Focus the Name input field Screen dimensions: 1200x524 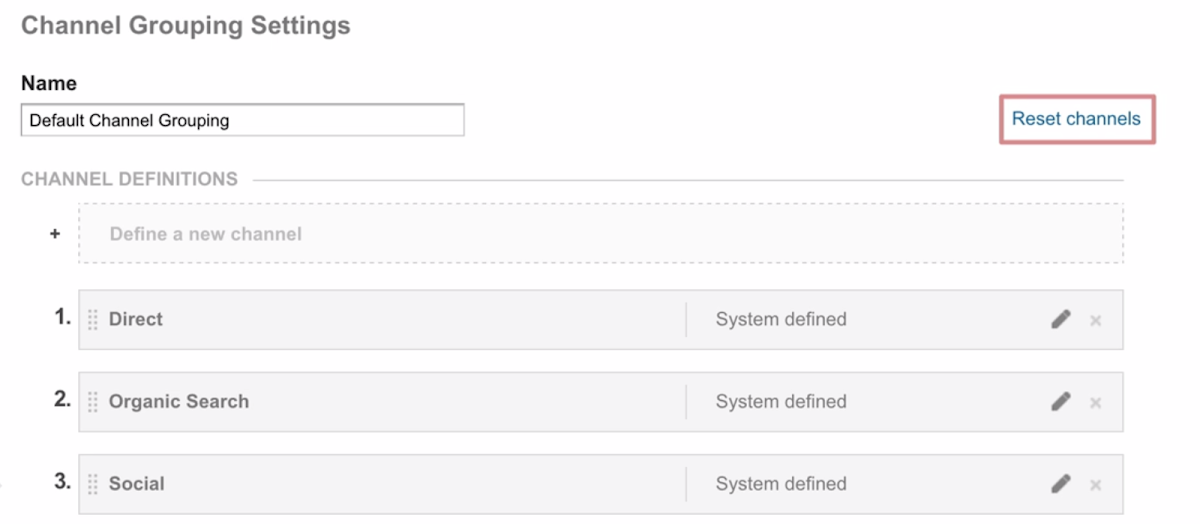click(x=242, y=120)
